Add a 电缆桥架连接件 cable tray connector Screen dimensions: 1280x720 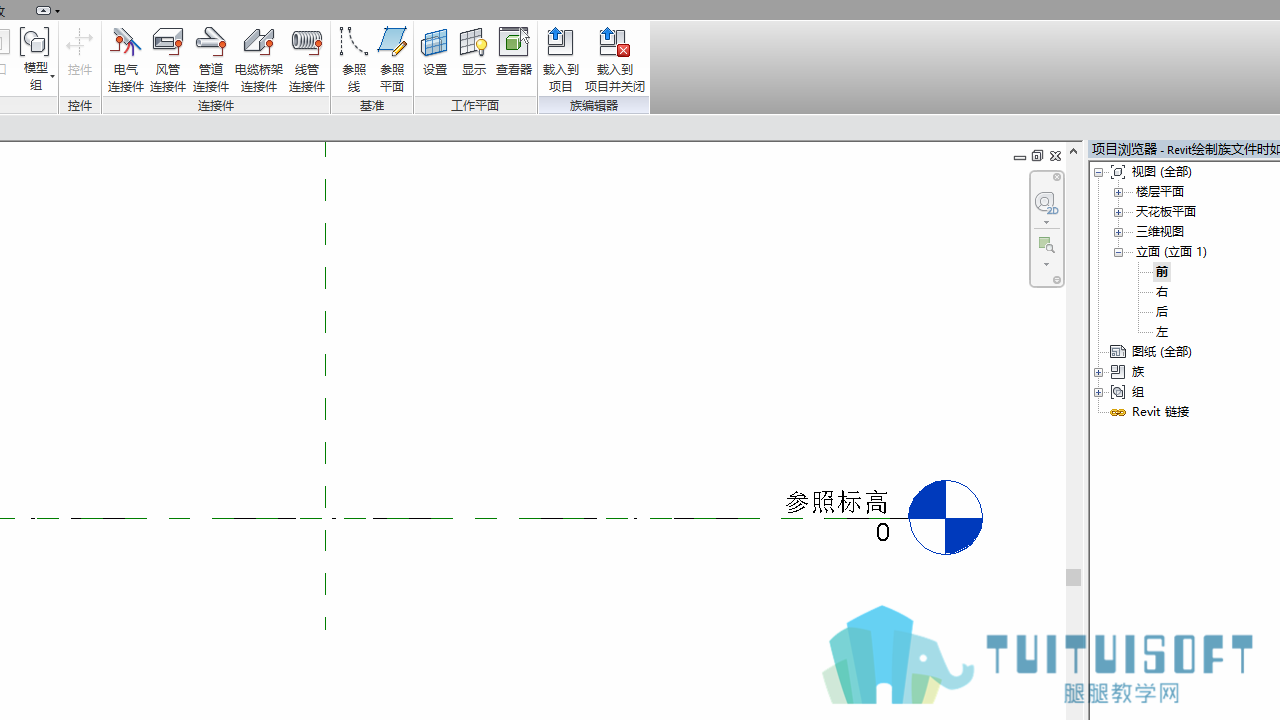[259, 59]
